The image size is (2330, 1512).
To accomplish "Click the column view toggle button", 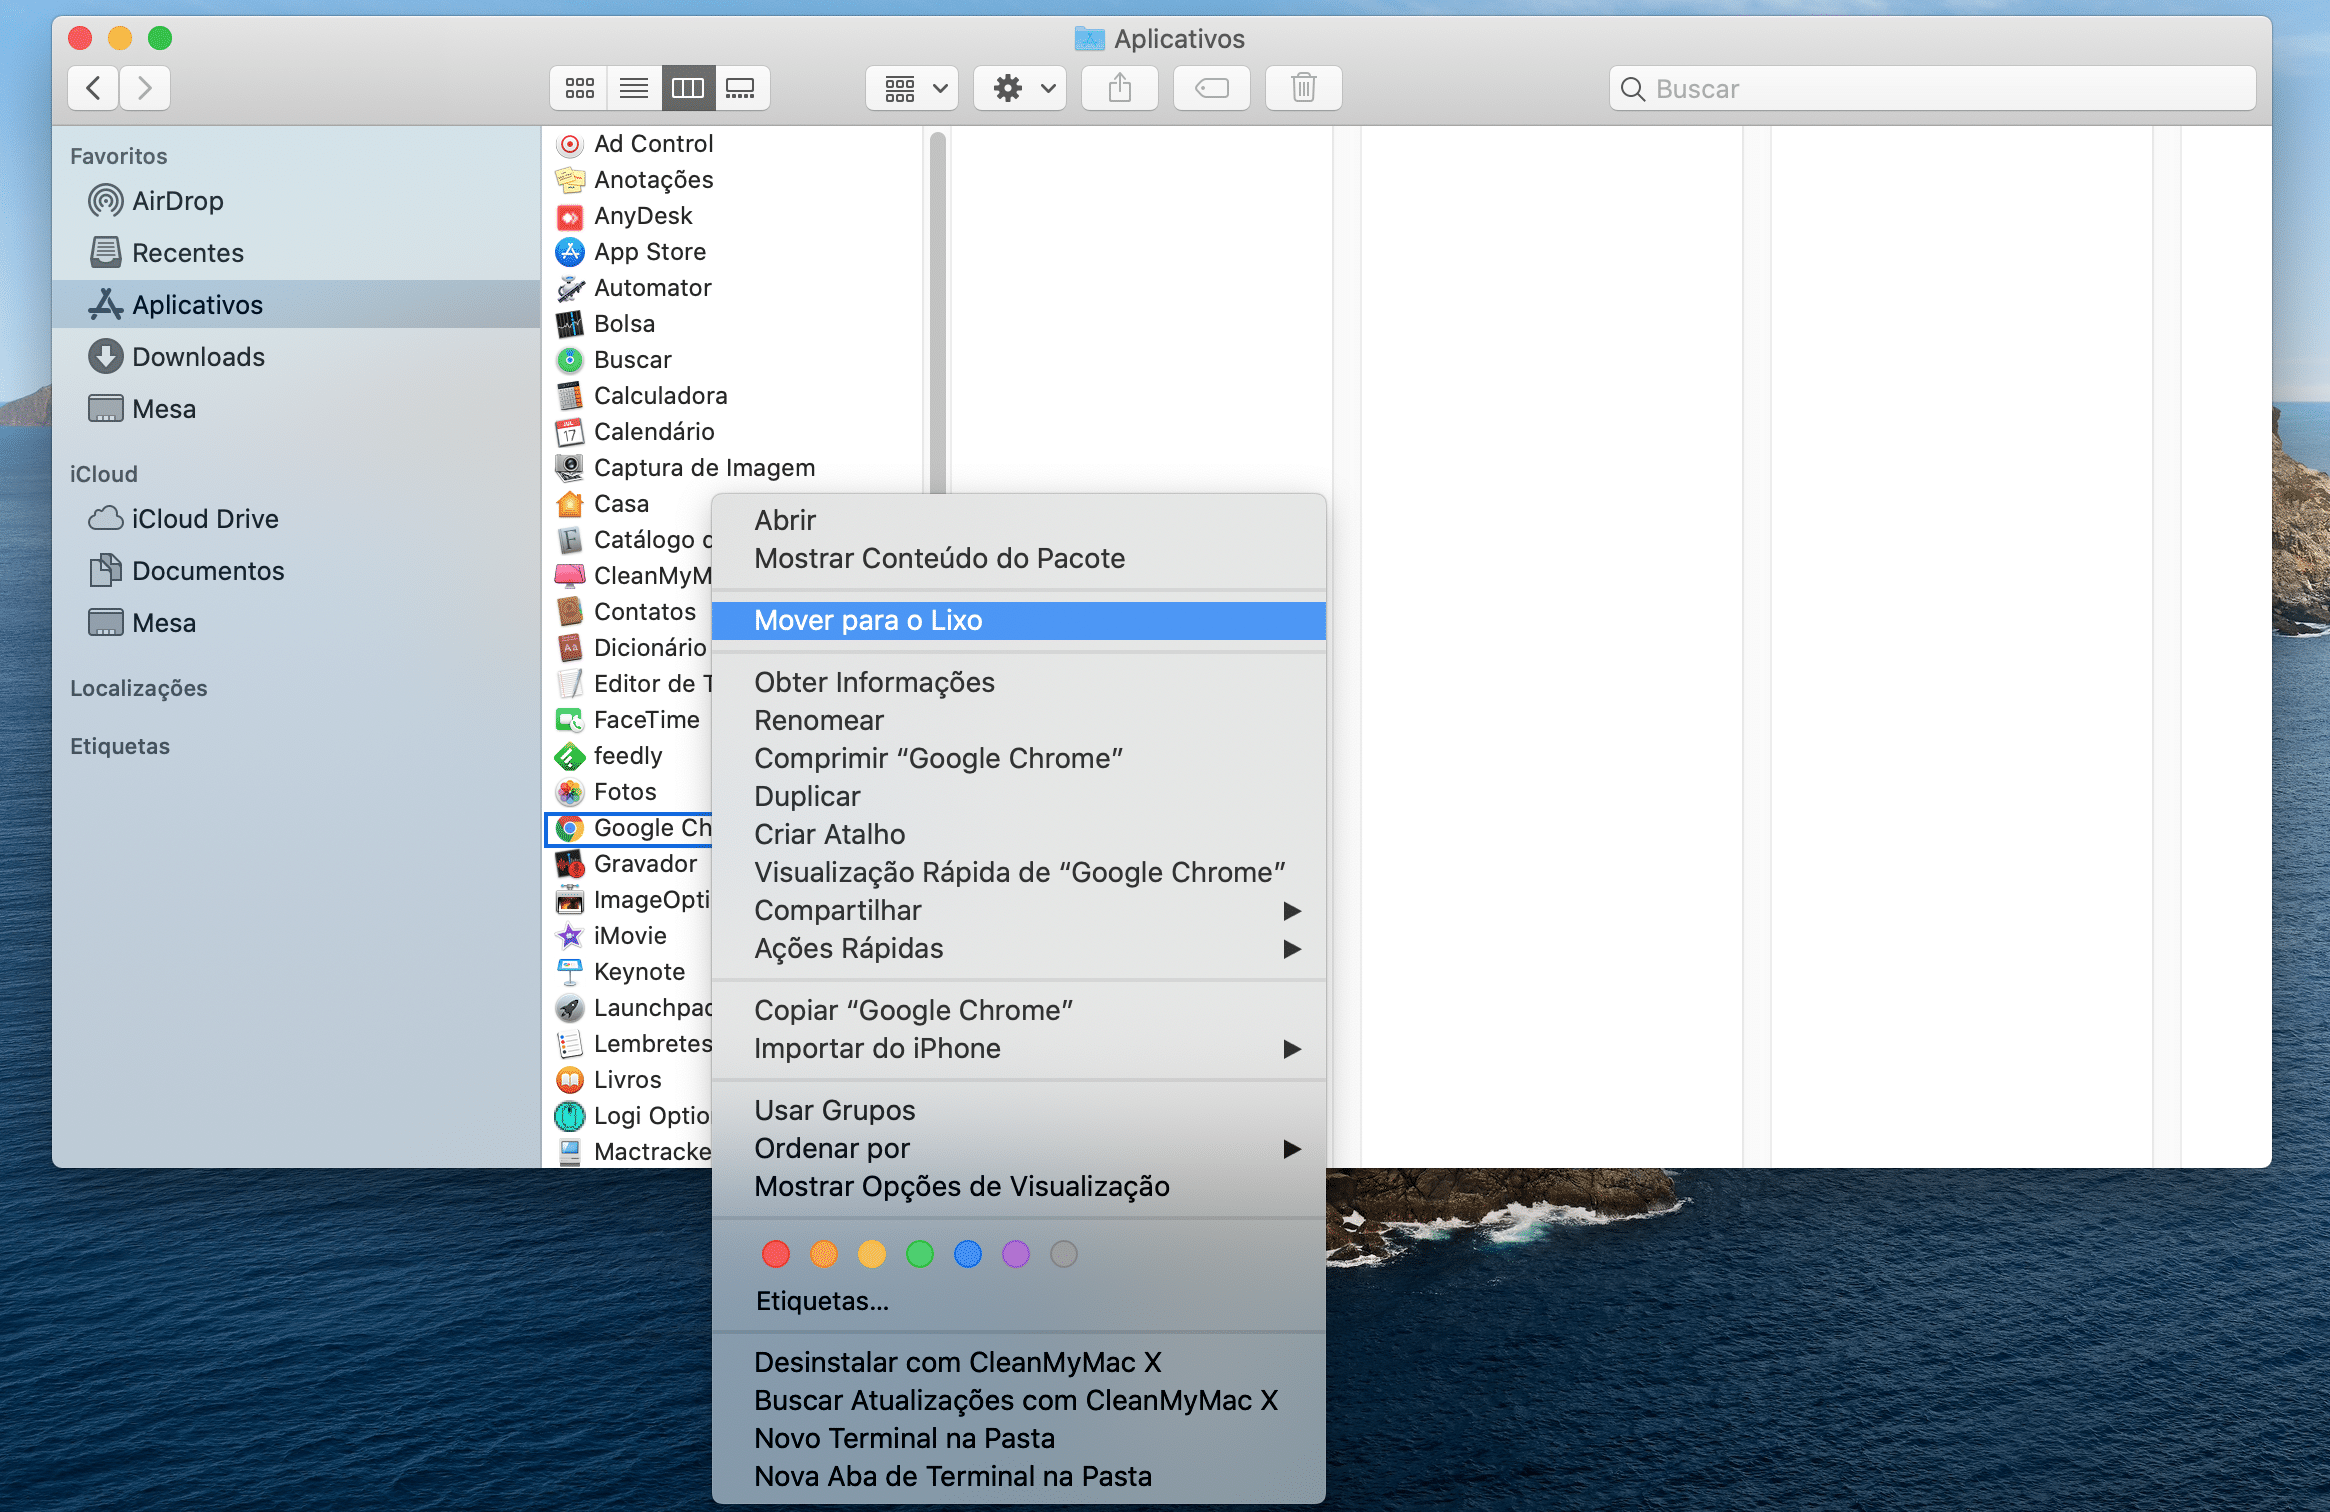I will (688, 87).
